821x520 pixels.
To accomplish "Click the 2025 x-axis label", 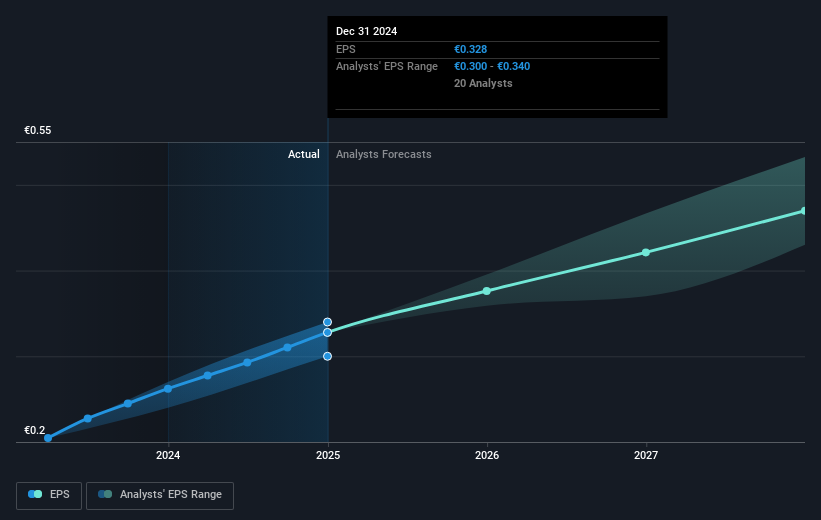I will (x=328, y=455).
